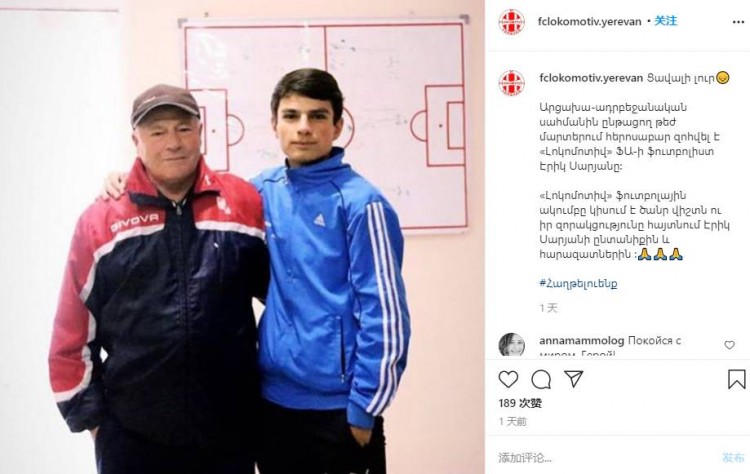Like the post with the heart icon

point(508,379)
